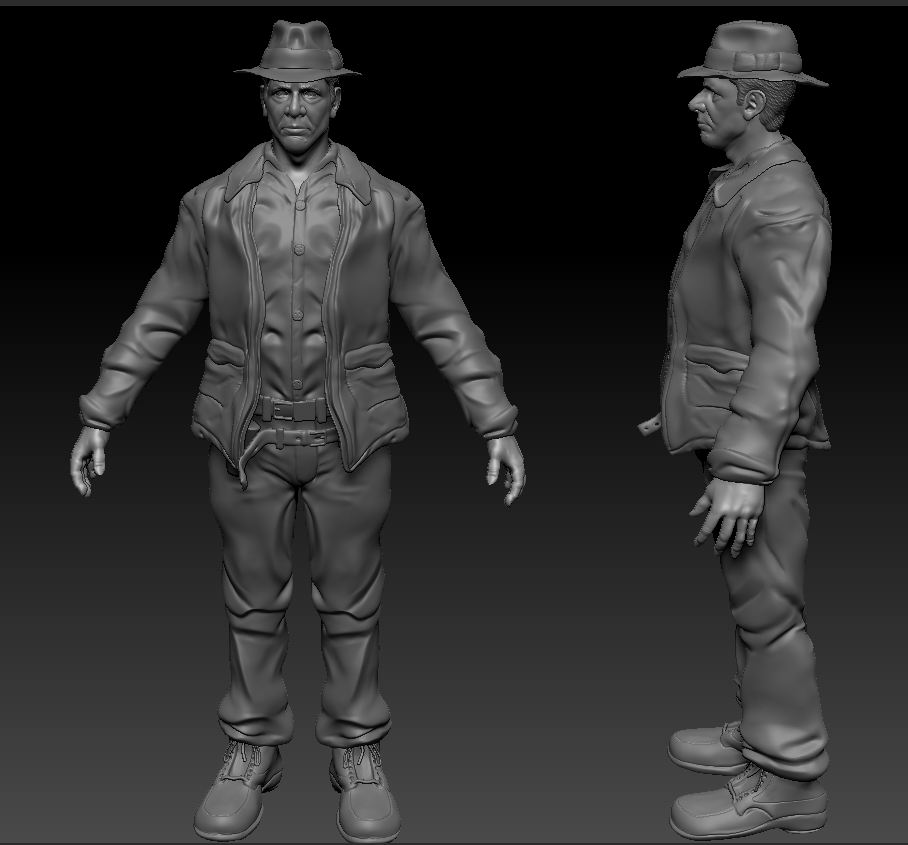
Task: Click the side-view character's hand
Action: click(728, 515)
